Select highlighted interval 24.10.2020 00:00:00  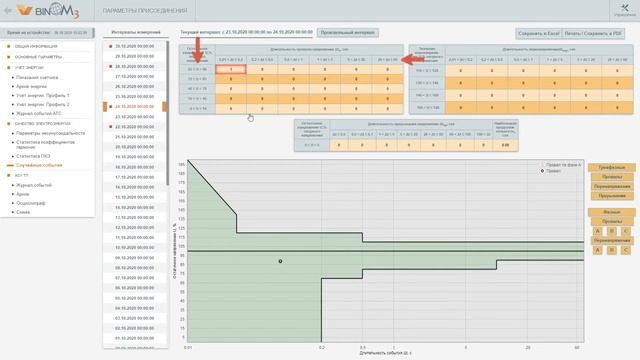click(x=135, y=107)
